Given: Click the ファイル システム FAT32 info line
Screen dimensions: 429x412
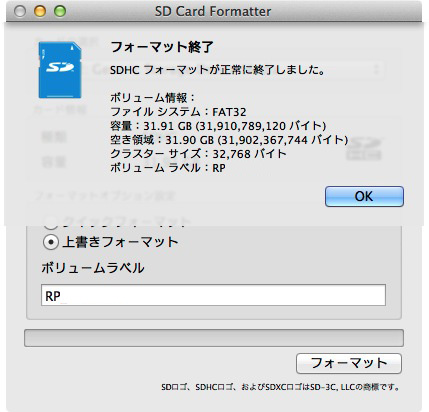Looking at the screenshot, I should click(178, 112).
